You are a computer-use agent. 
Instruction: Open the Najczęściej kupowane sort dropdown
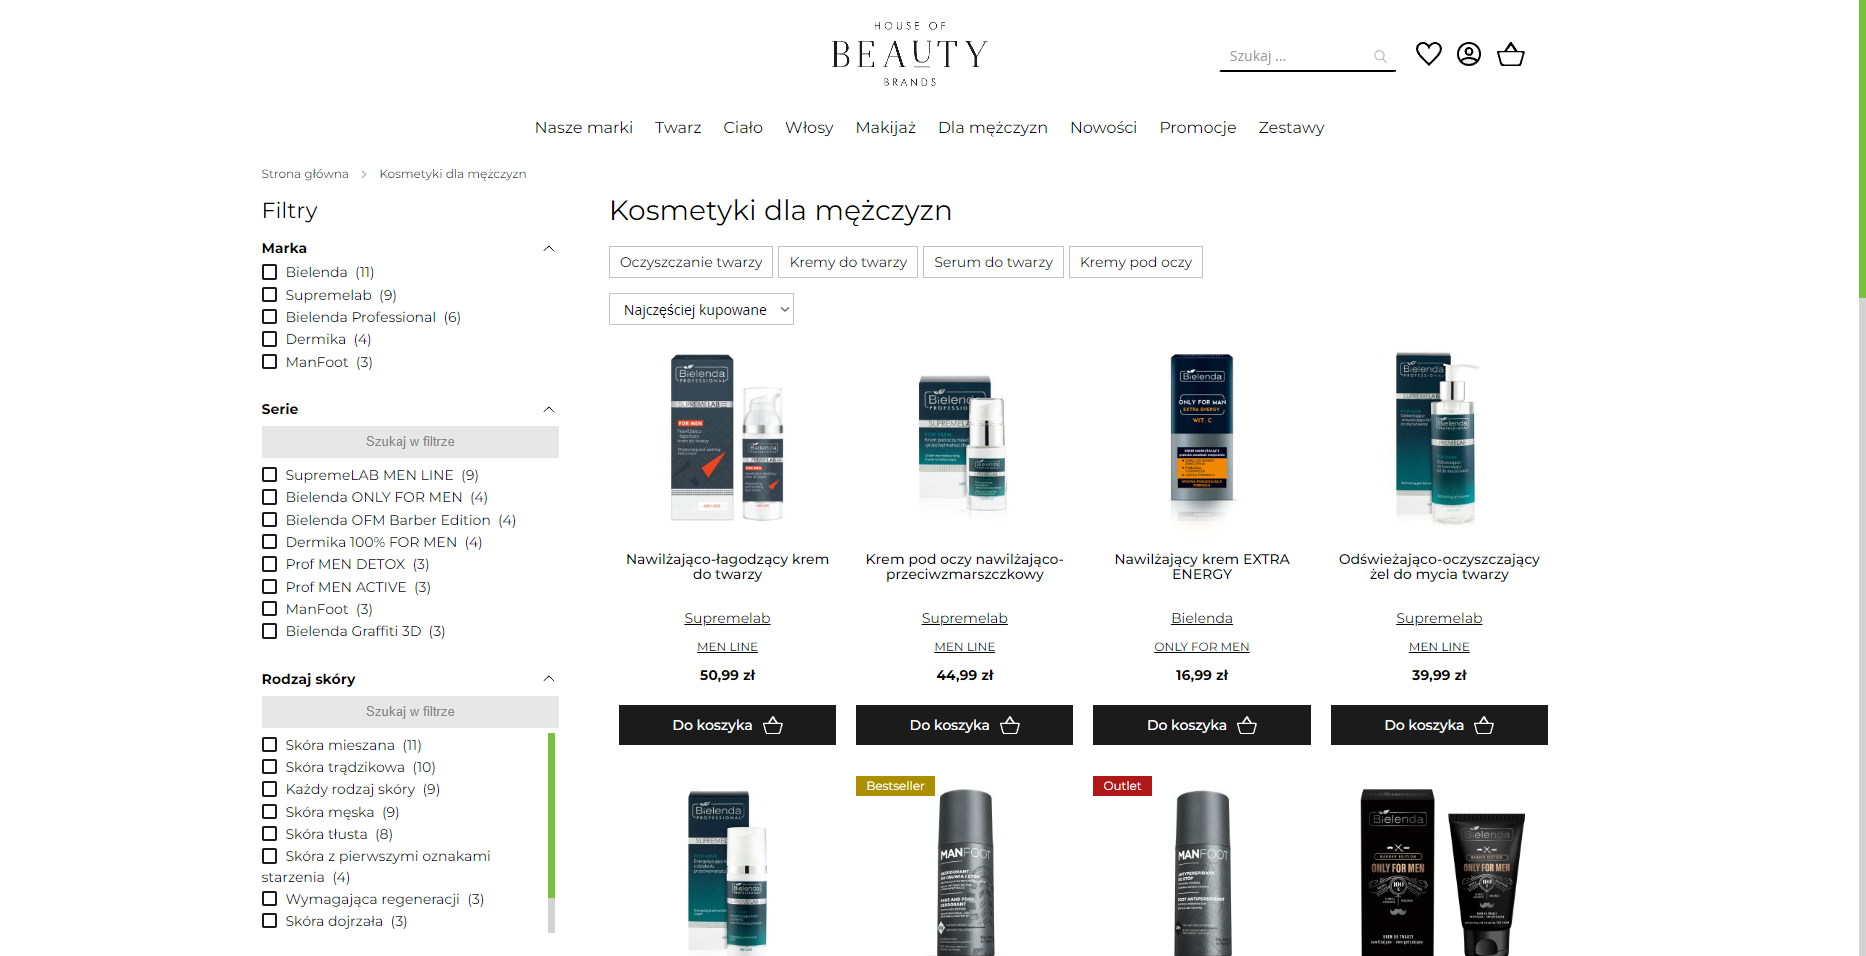pyautogui.click(x=701, y=309)
